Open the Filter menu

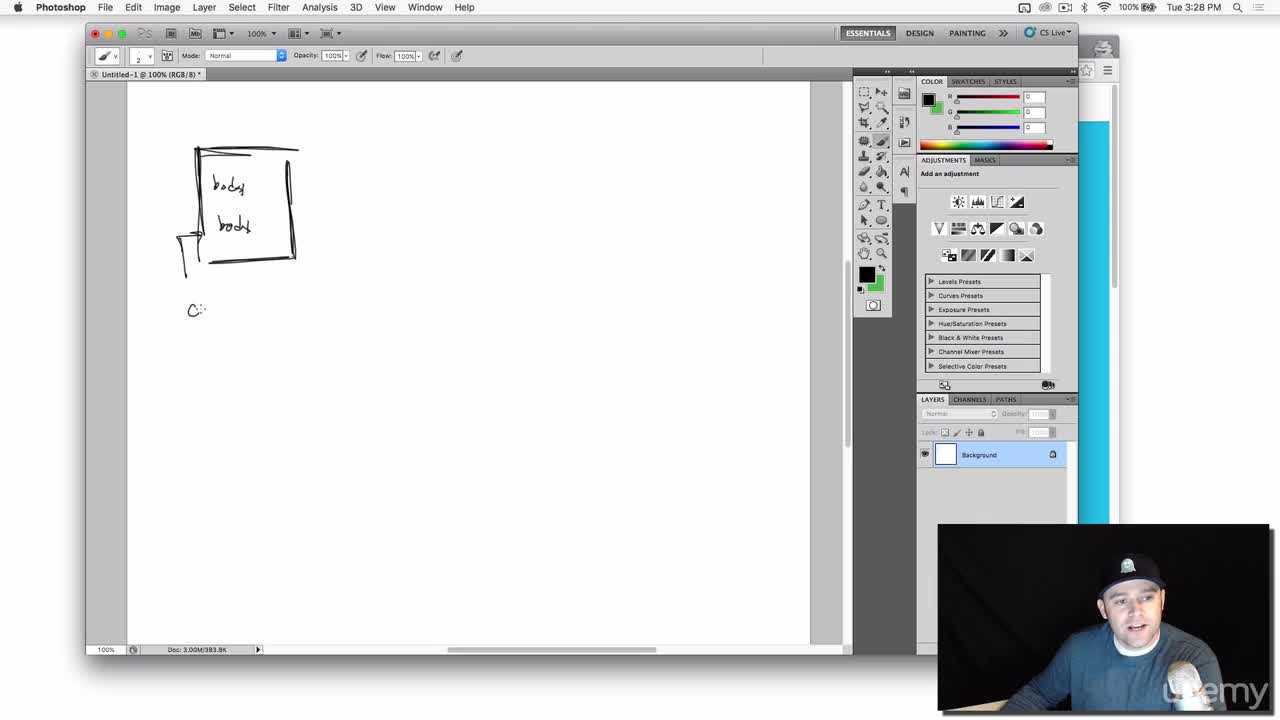(278, 7)
